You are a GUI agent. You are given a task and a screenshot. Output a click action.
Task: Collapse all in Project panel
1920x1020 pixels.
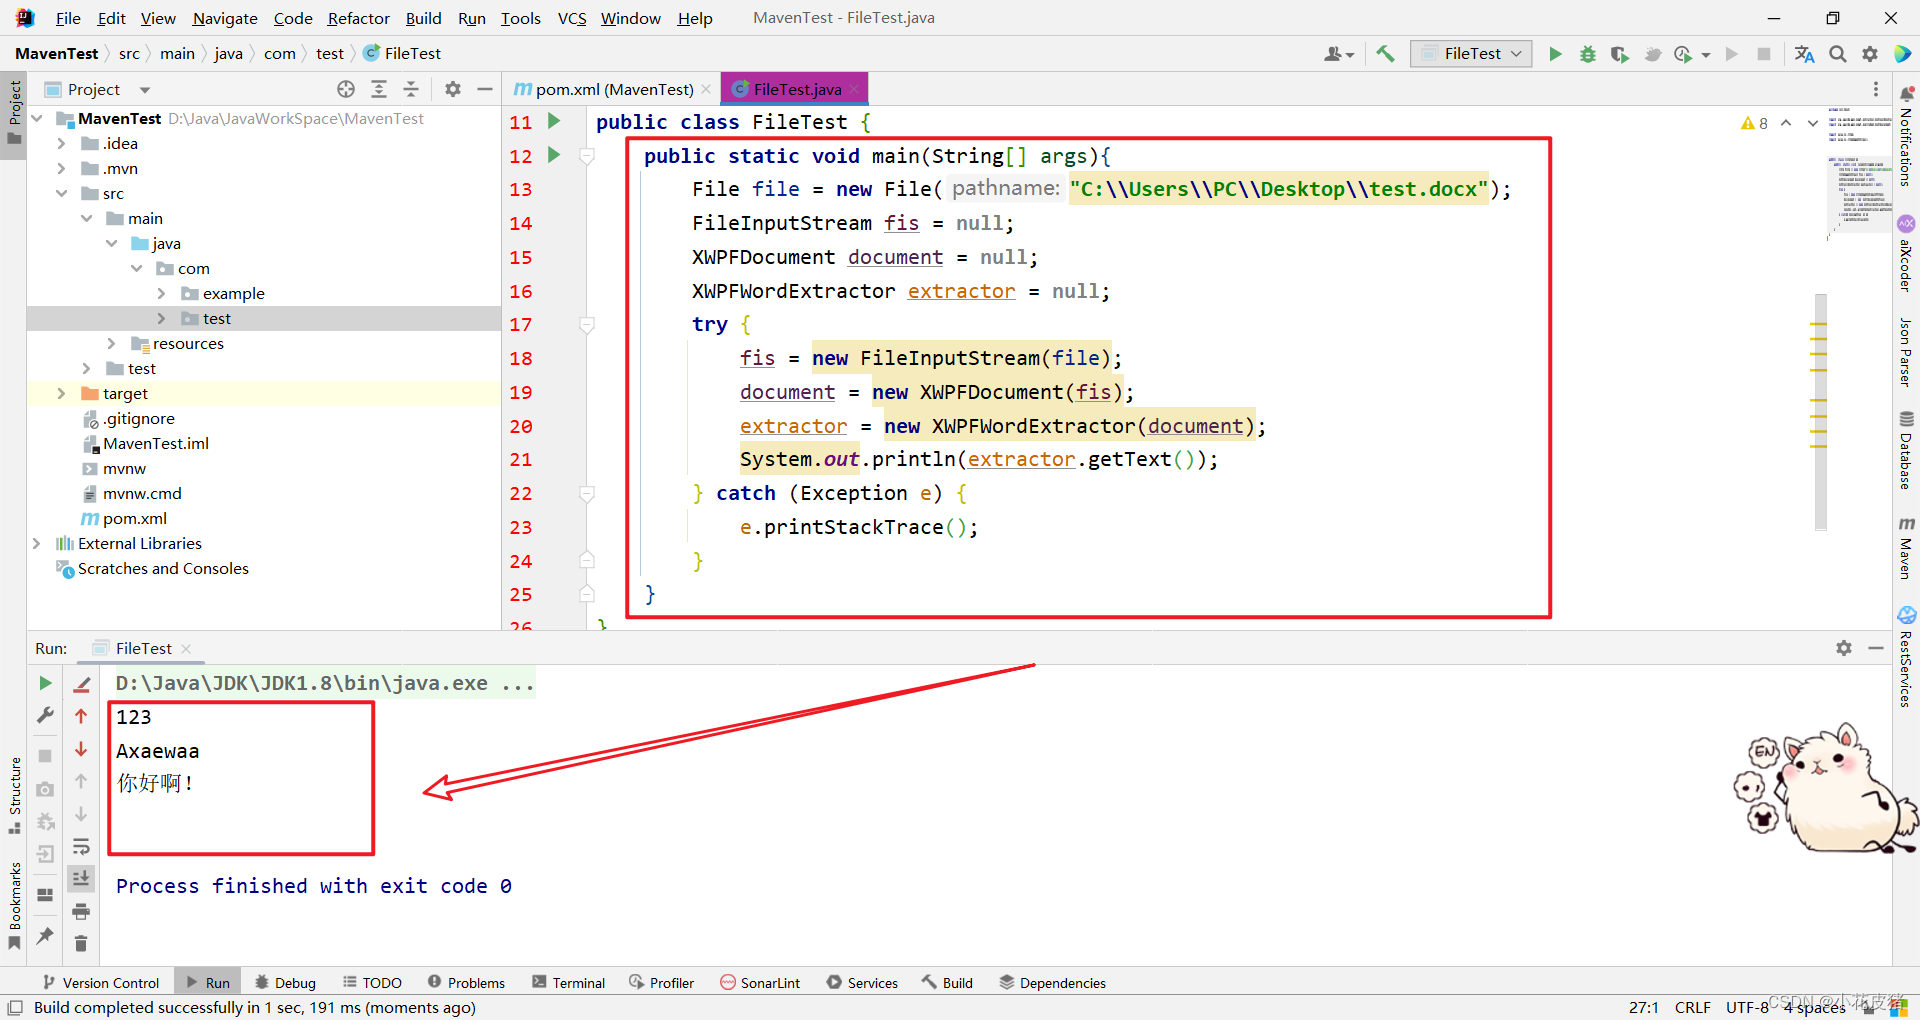411,89
